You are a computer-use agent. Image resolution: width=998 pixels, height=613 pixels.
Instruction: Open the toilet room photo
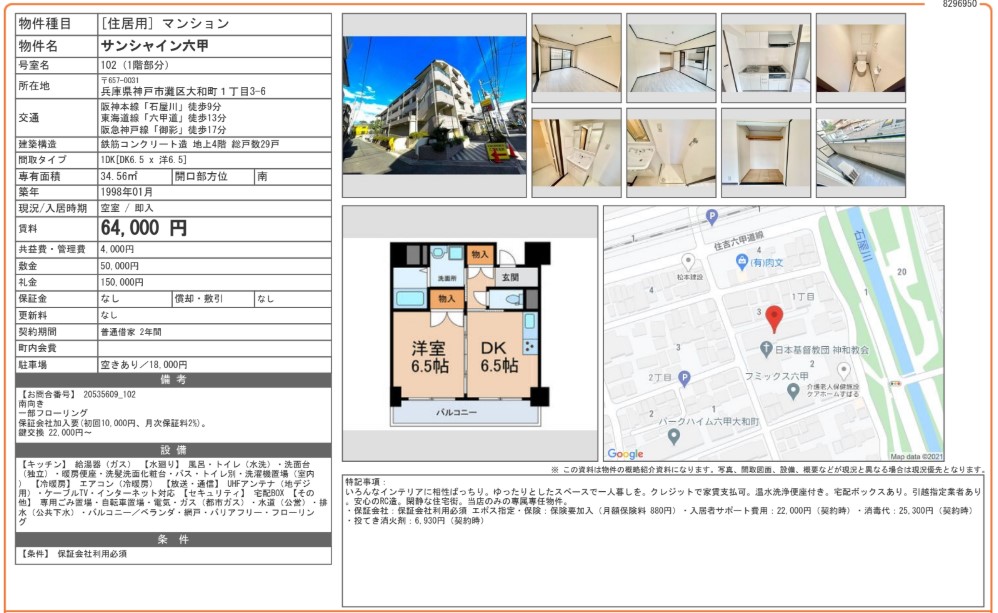pos(860,58)
